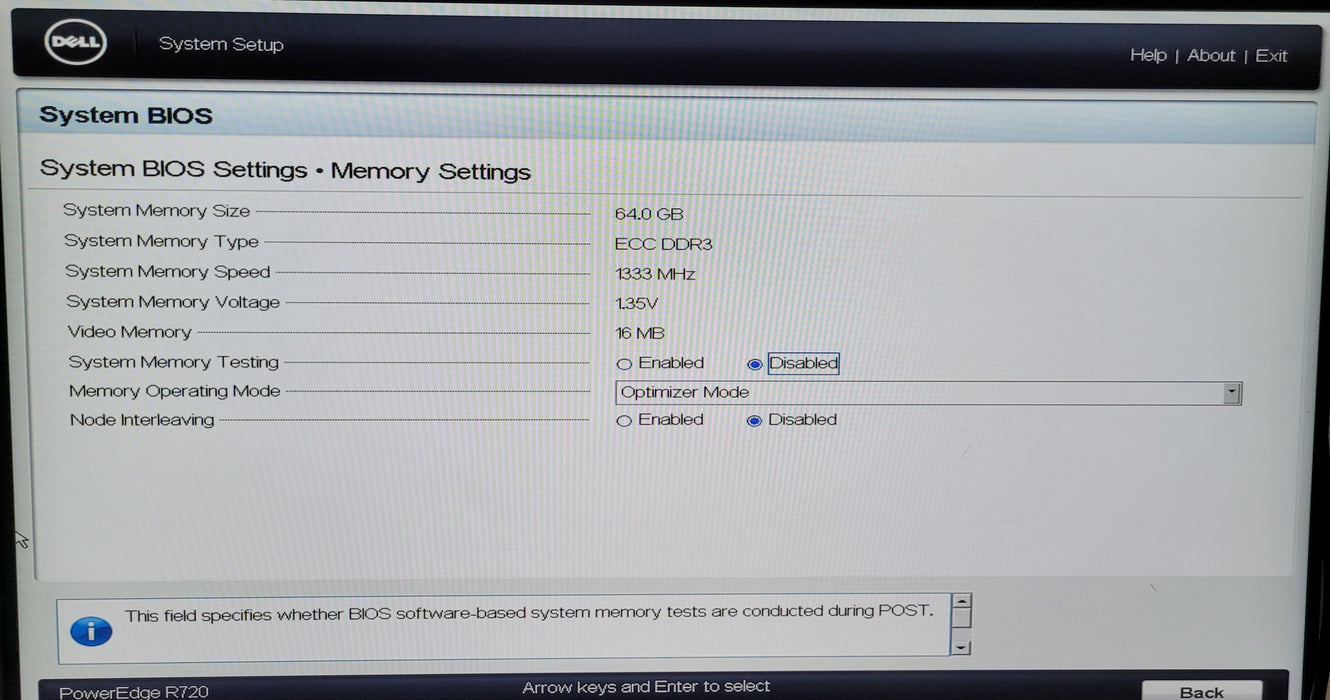This screenshot has width=1330, height=700.
Task: Click the 1333 MHz value
Action: coord(655,274)
